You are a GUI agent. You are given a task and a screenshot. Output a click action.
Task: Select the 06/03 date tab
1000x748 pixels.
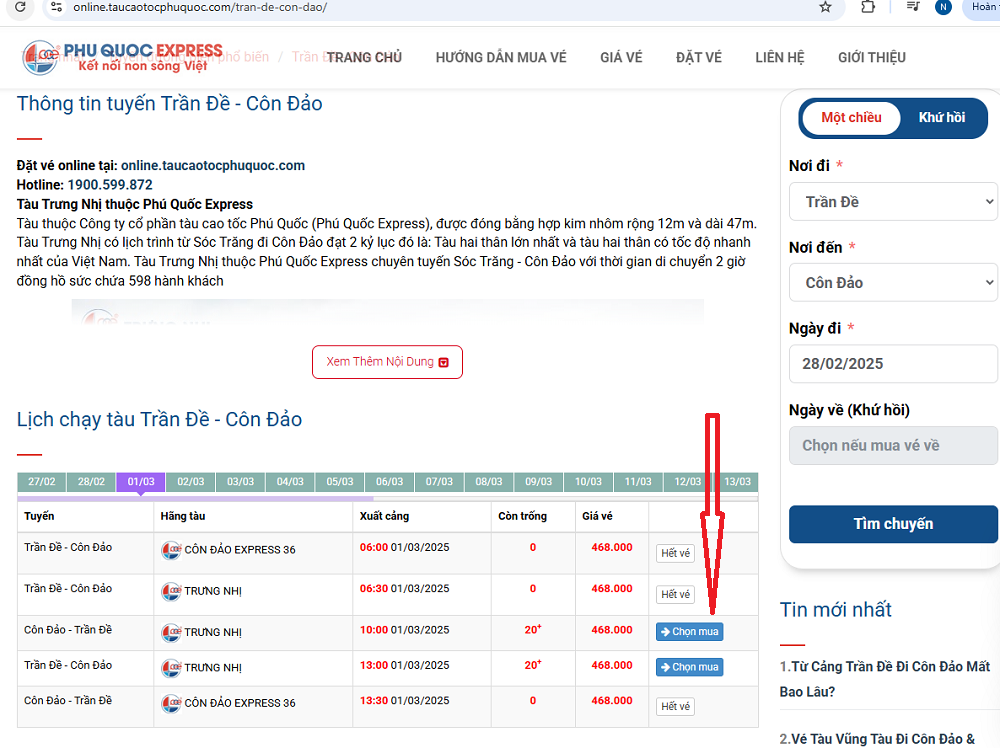click(390, 481)
